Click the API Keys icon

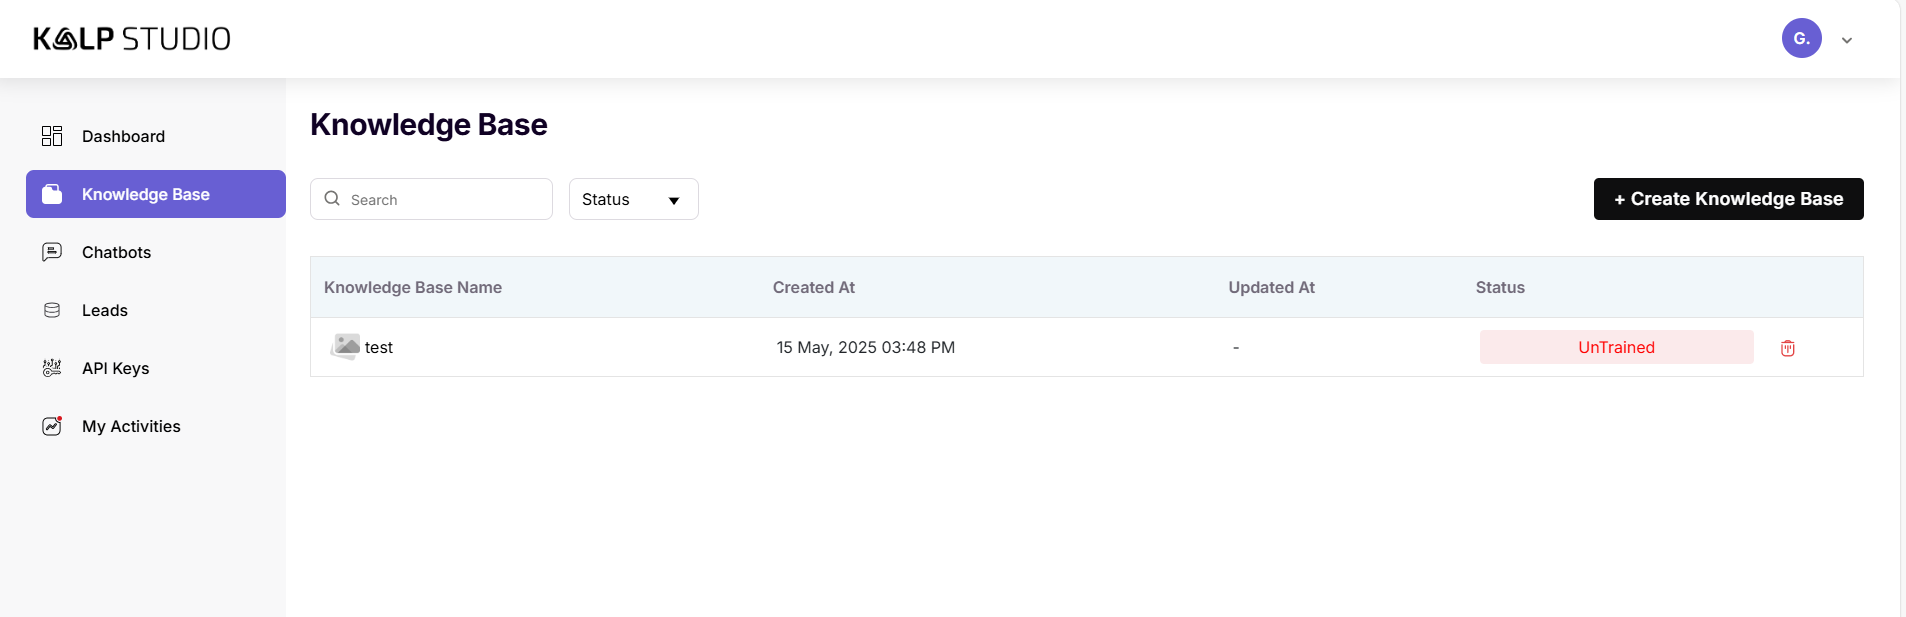point(52,368)
